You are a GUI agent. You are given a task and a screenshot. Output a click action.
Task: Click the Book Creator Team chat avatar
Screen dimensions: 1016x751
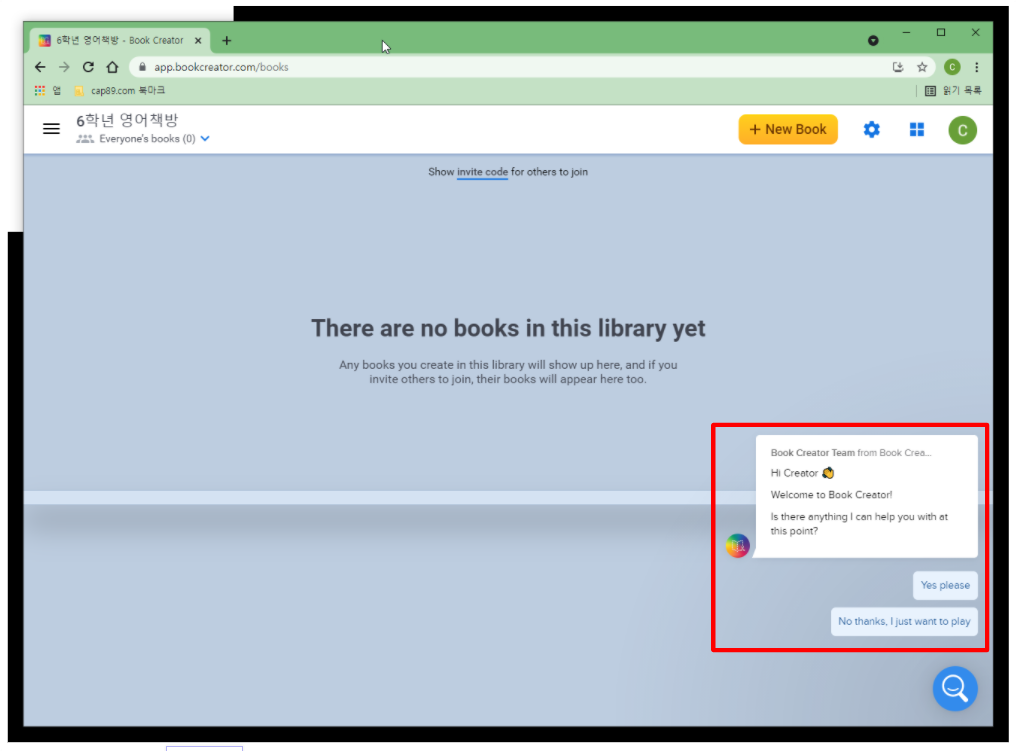737,546
